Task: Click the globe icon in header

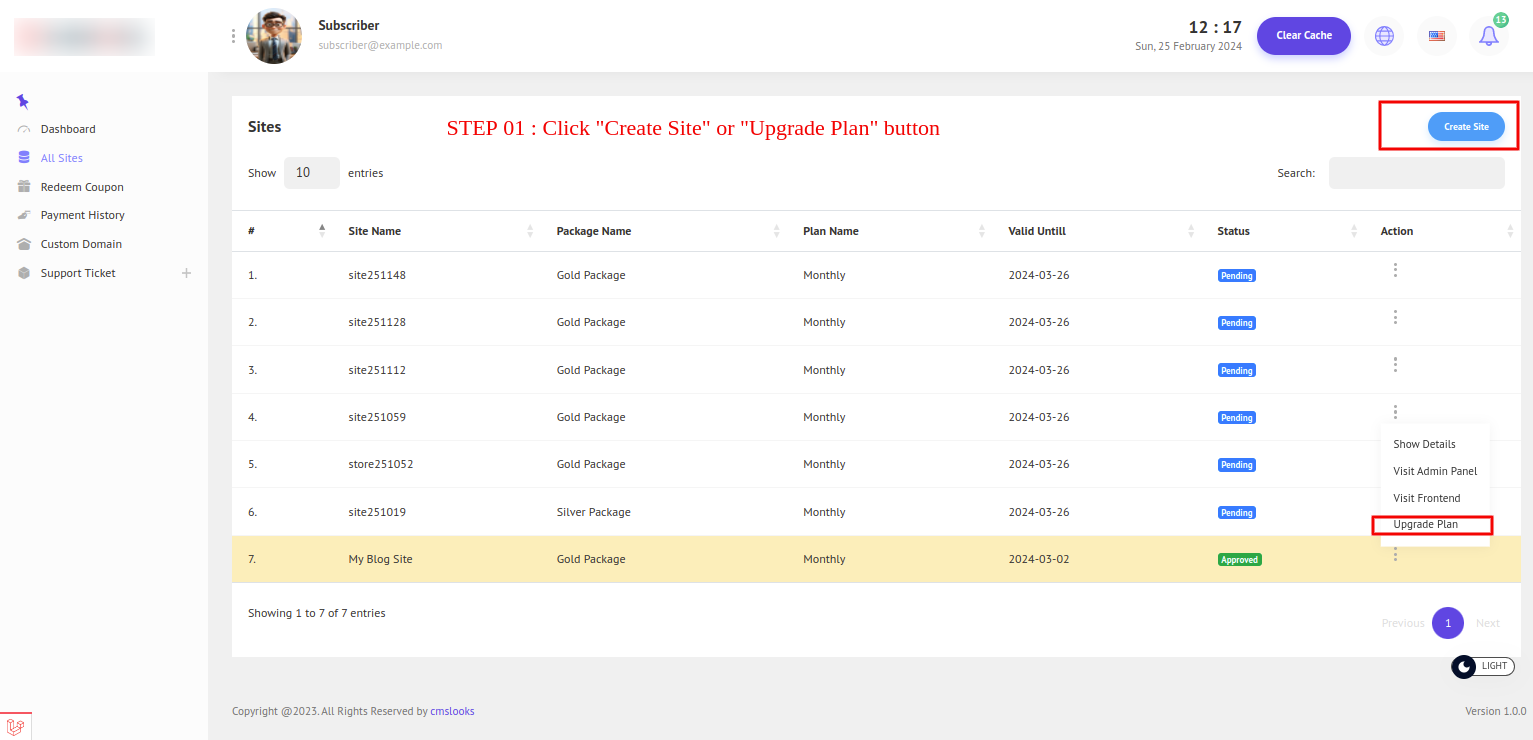Action: [1384, 36]
